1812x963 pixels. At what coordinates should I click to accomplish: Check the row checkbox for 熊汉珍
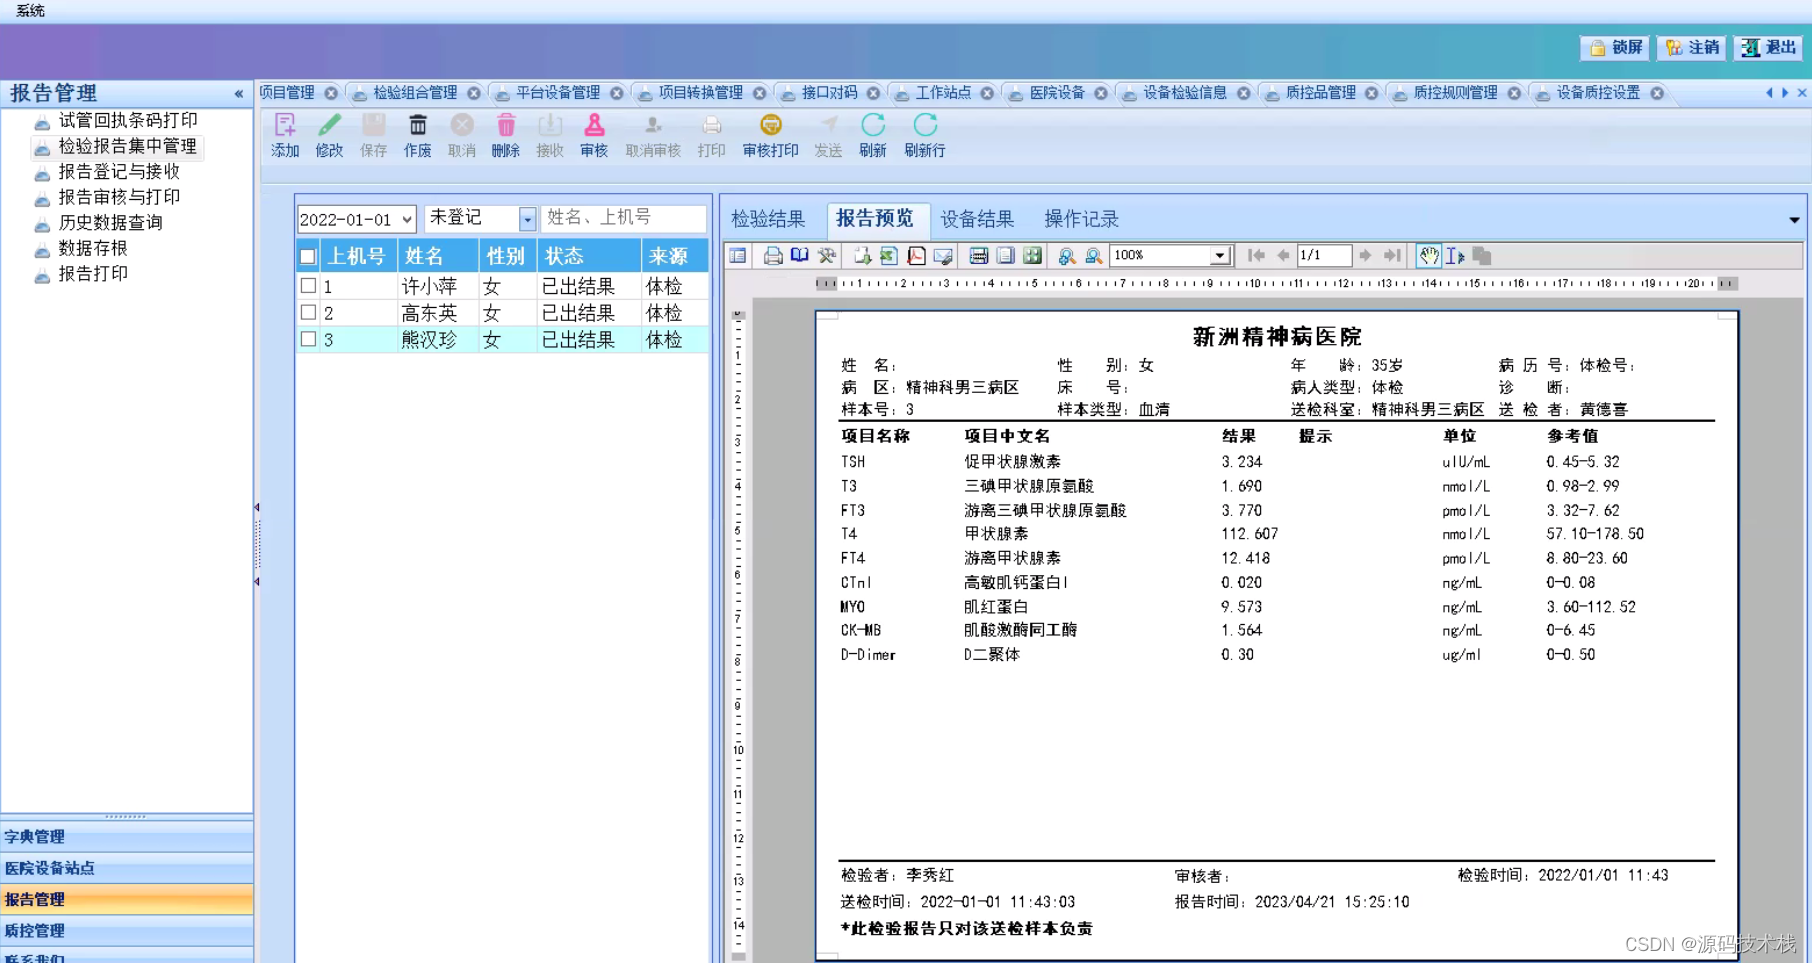point(308,339)
